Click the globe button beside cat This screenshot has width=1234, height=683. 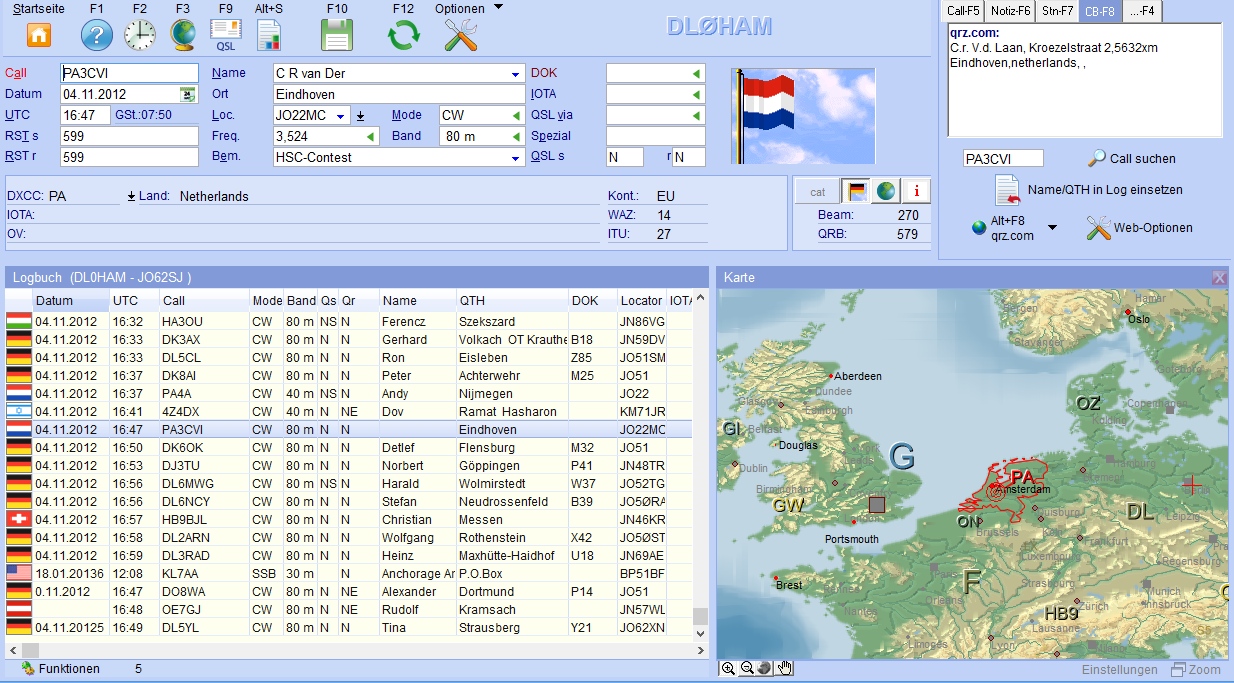point(886,191)
